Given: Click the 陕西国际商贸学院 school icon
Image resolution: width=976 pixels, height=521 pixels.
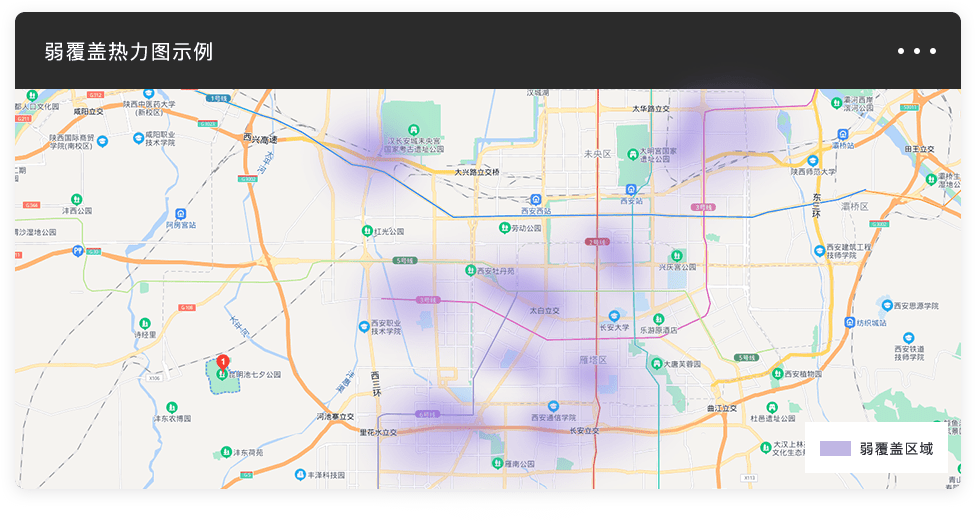Looking at the screenshot, I should pyautogui.click(x=103, y=141).
